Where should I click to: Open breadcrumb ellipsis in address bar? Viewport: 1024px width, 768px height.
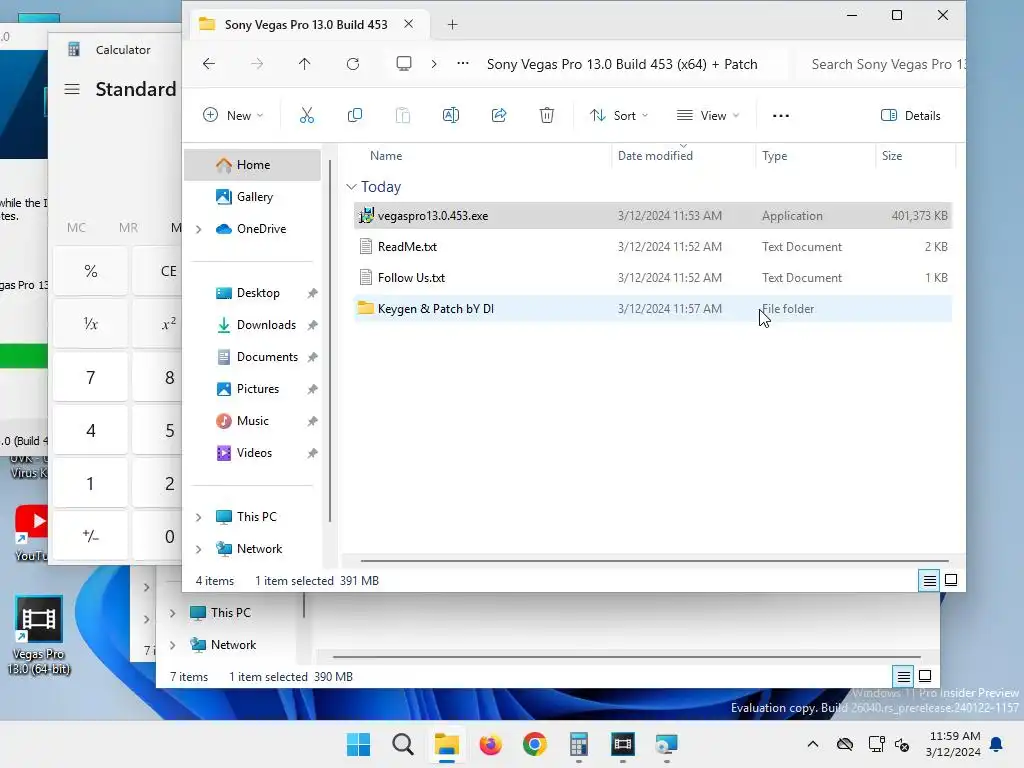(462, 63)
